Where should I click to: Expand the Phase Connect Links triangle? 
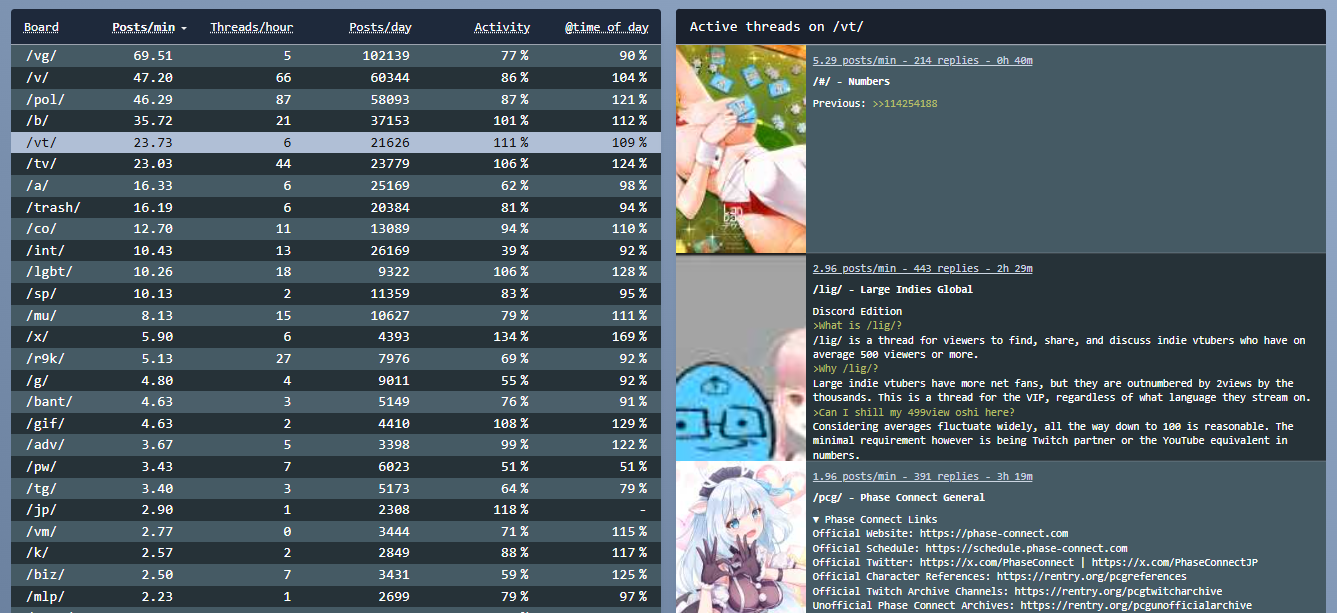pyautogui.click(x=816, y=519)
